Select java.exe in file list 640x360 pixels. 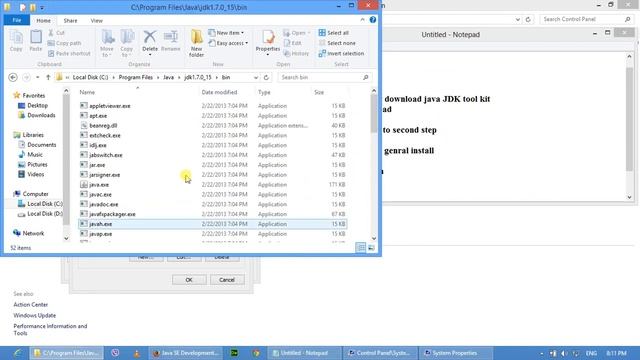[213, 184]
